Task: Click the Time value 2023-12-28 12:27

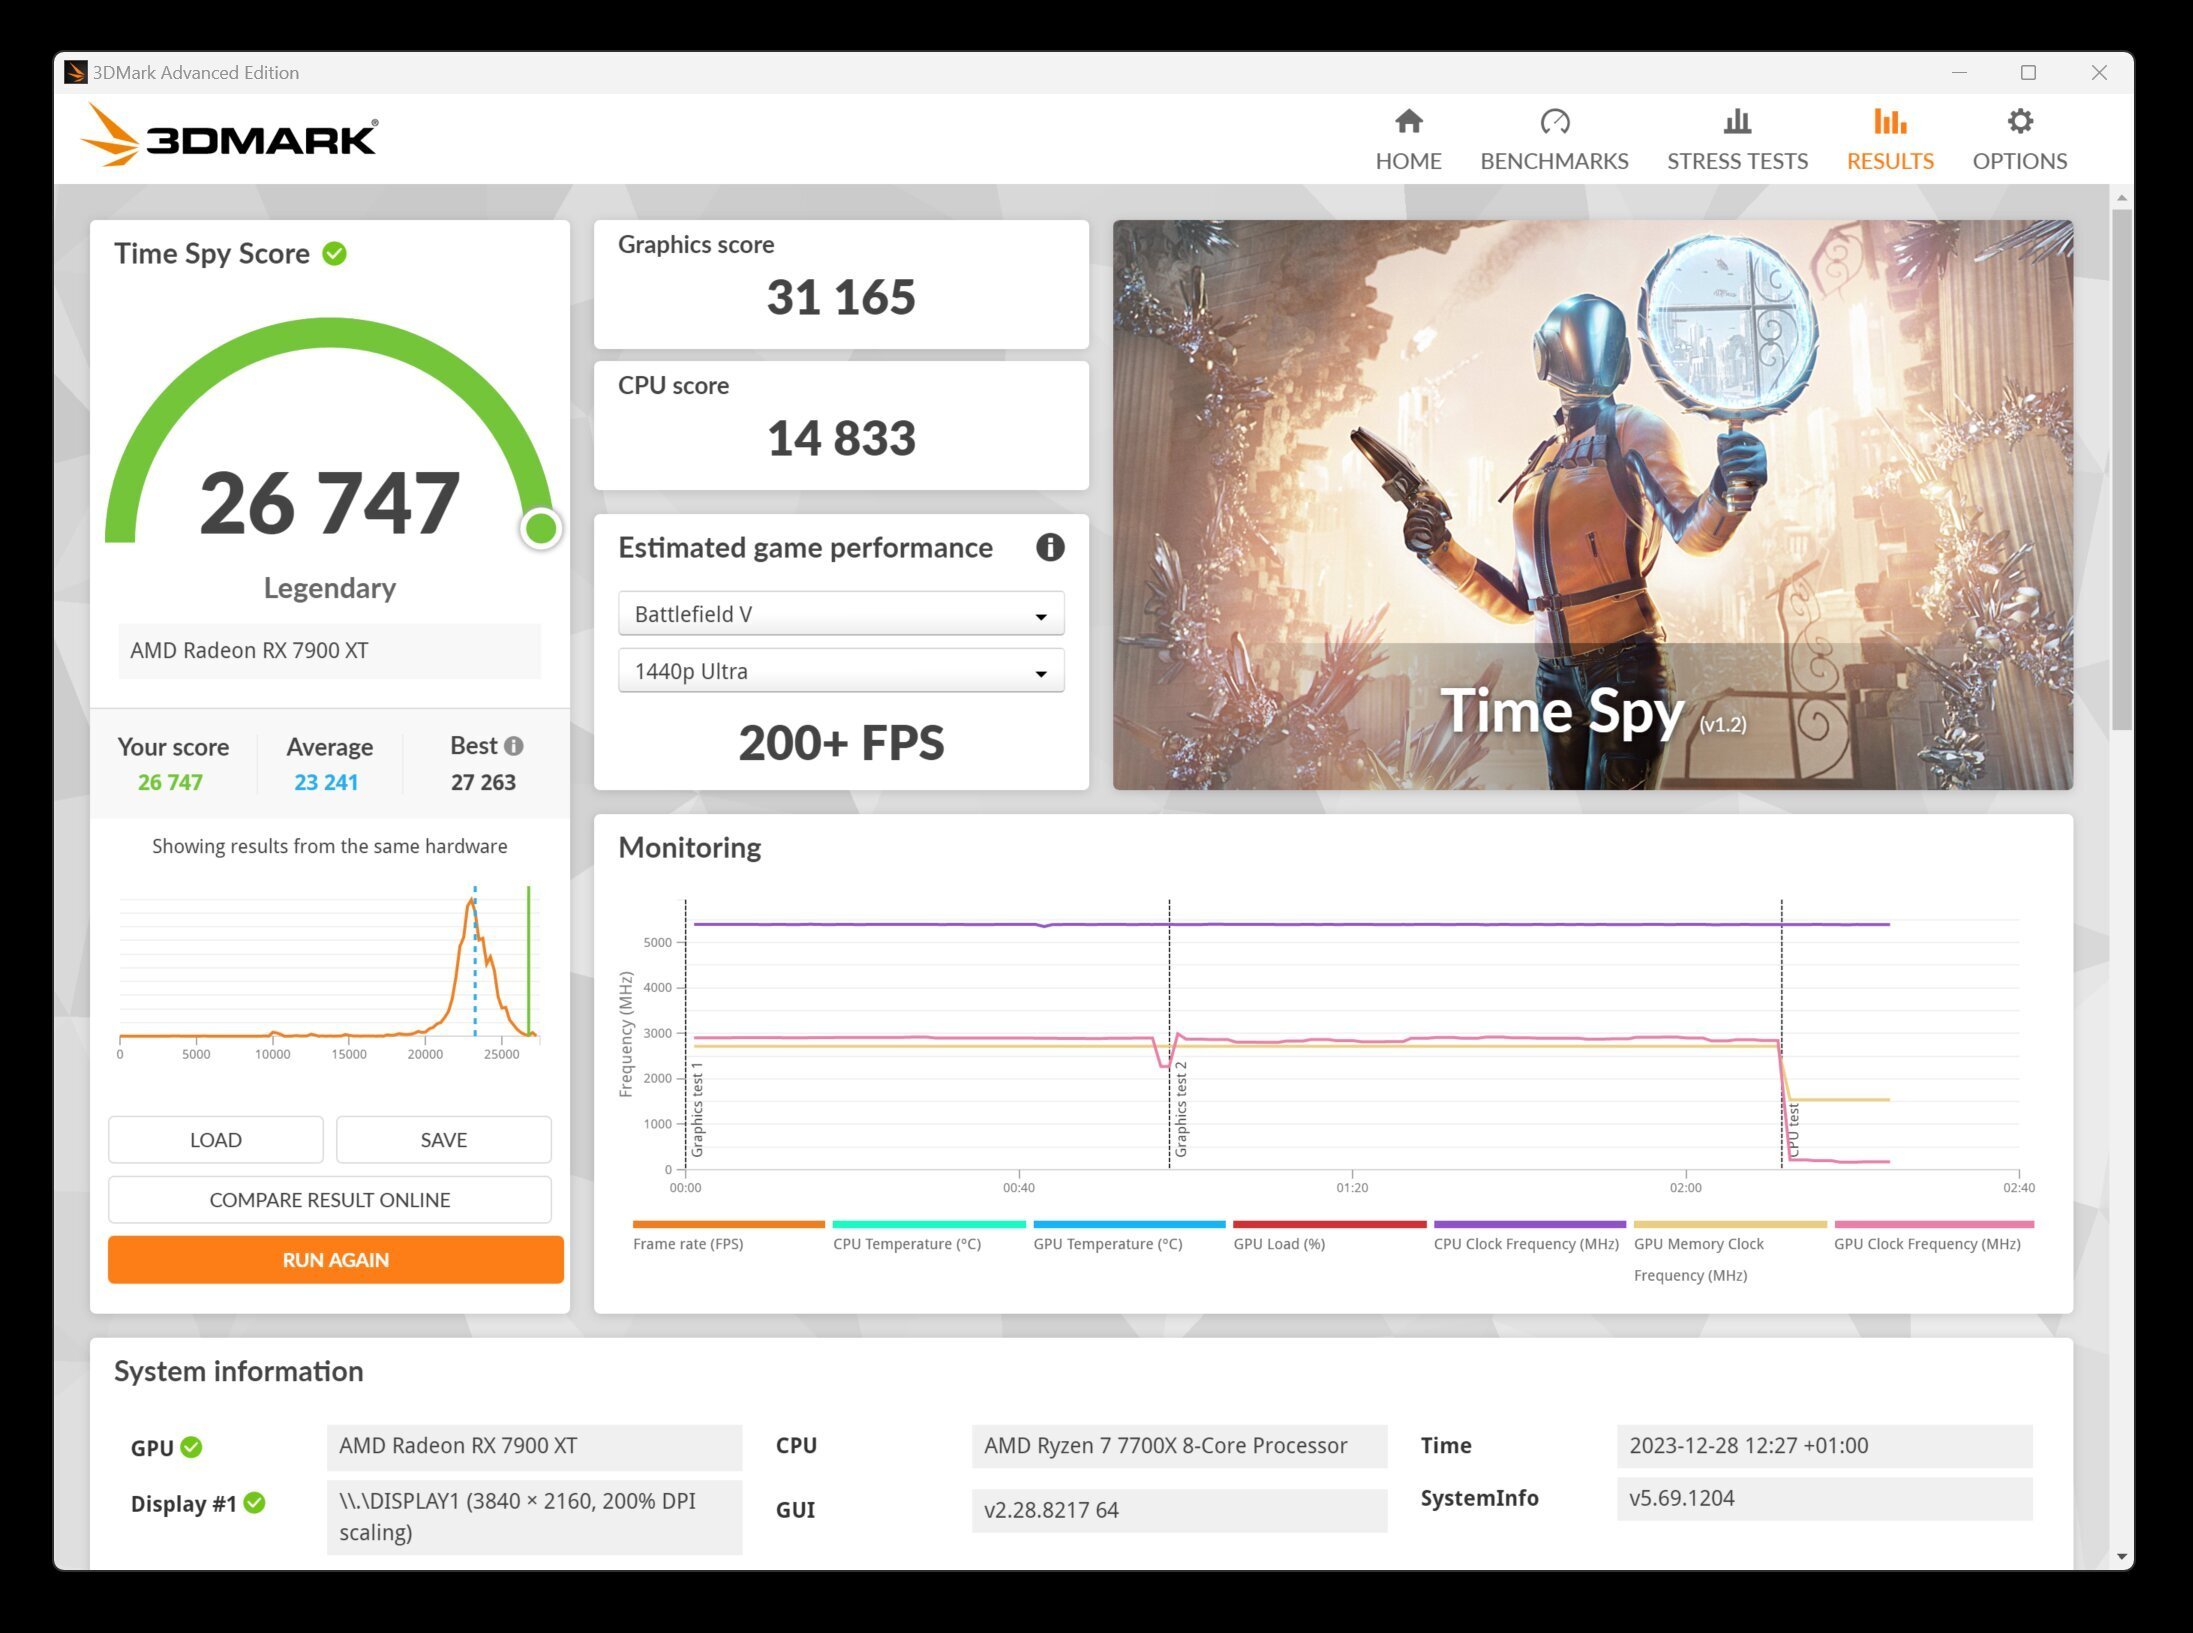Action: click(1824, 1446)
